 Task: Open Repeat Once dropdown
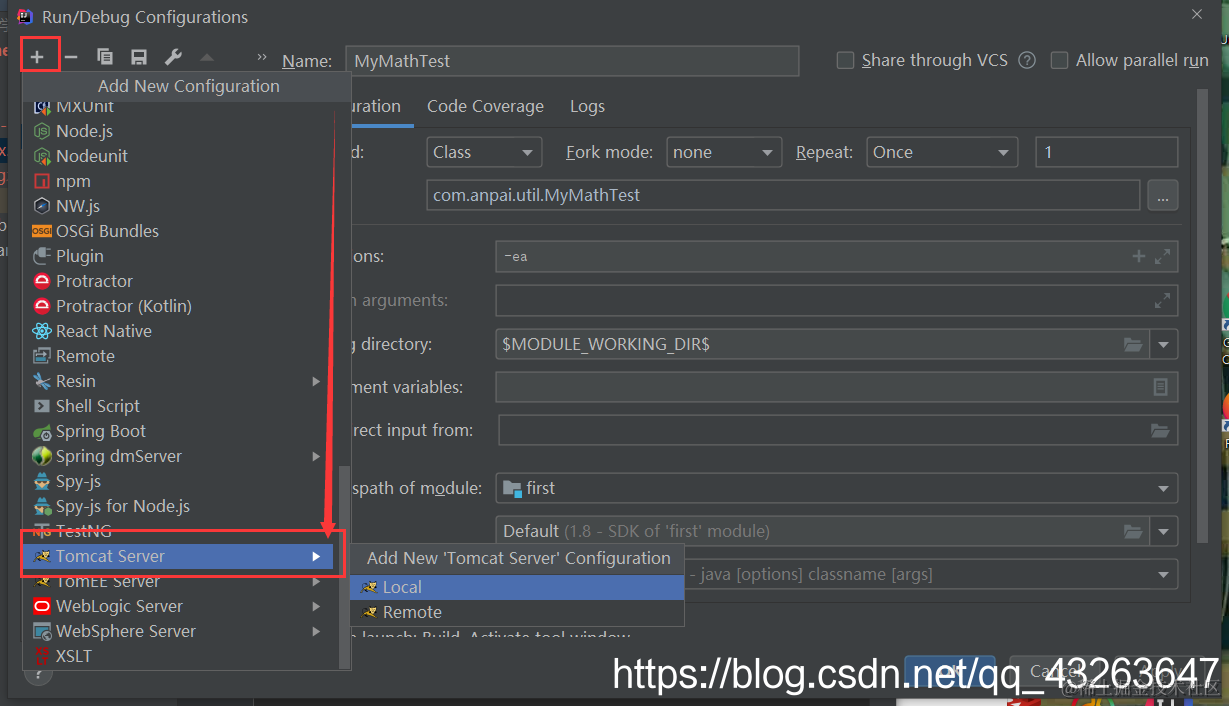click(942, 152)
